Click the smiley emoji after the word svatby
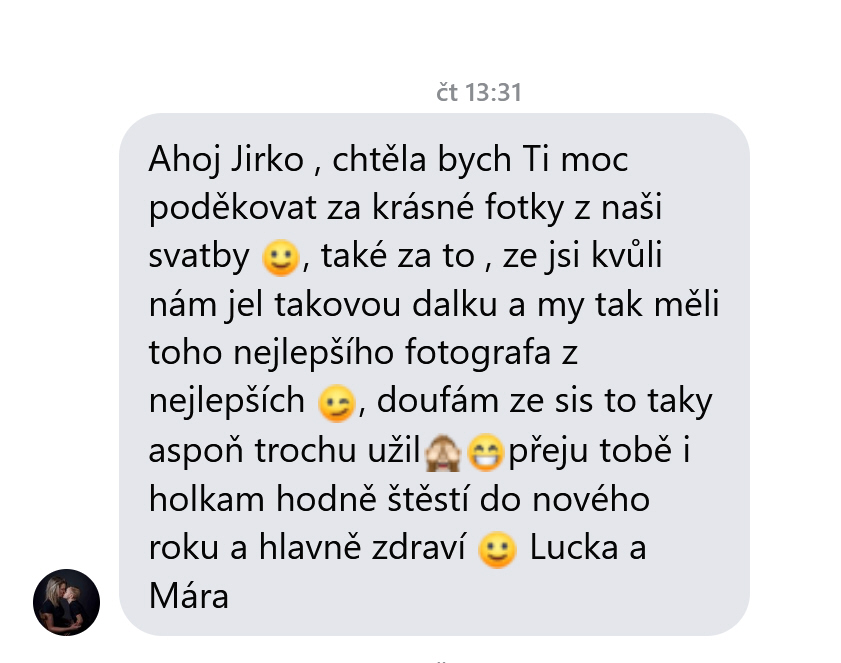Viewport: 841px width, 663px height. tap(280, 257)
